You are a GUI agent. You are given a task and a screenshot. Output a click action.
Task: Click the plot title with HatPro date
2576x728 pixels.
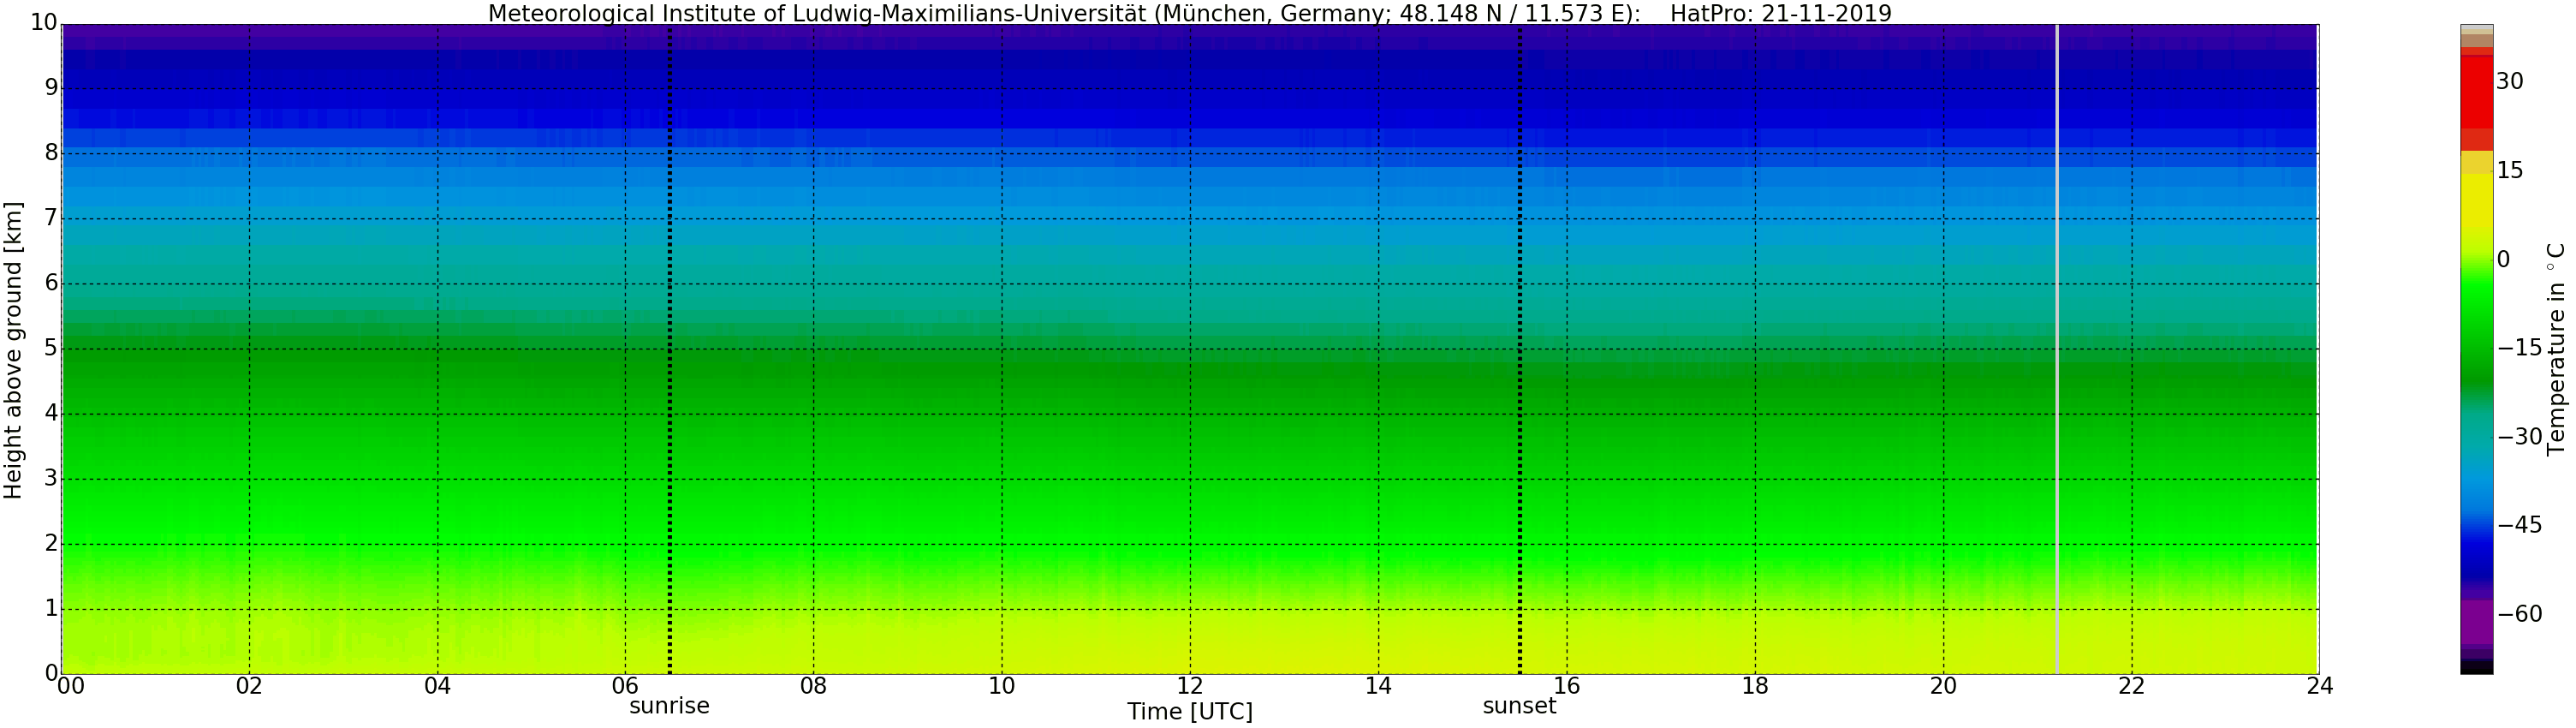click(1189, 13)
